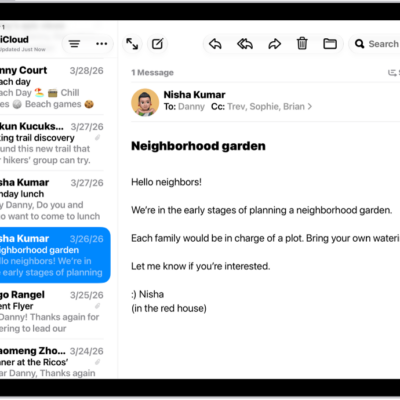Click the 3/26/26 date on the selected email

[87, 239]
